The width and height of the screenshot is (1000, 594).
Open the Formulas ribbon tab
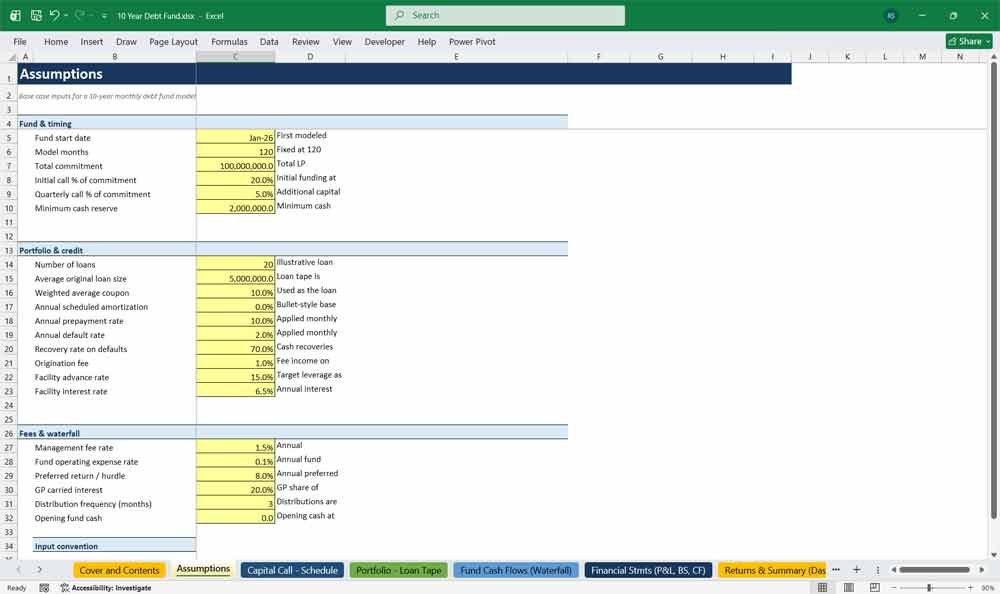coord(229,41)
